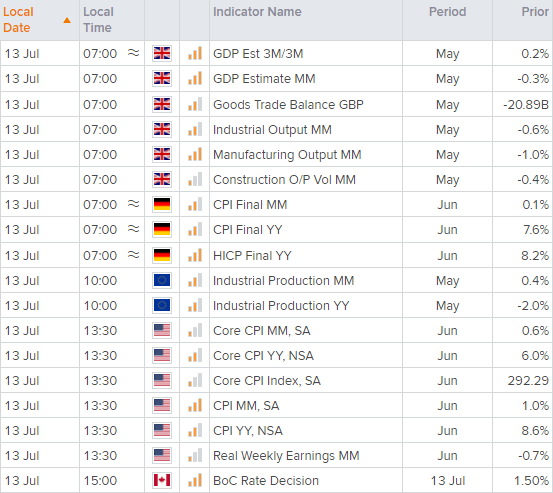Click UK flag in GDP Estimate MM row
This screenshot has height=493, width=553.
(162, 79)
